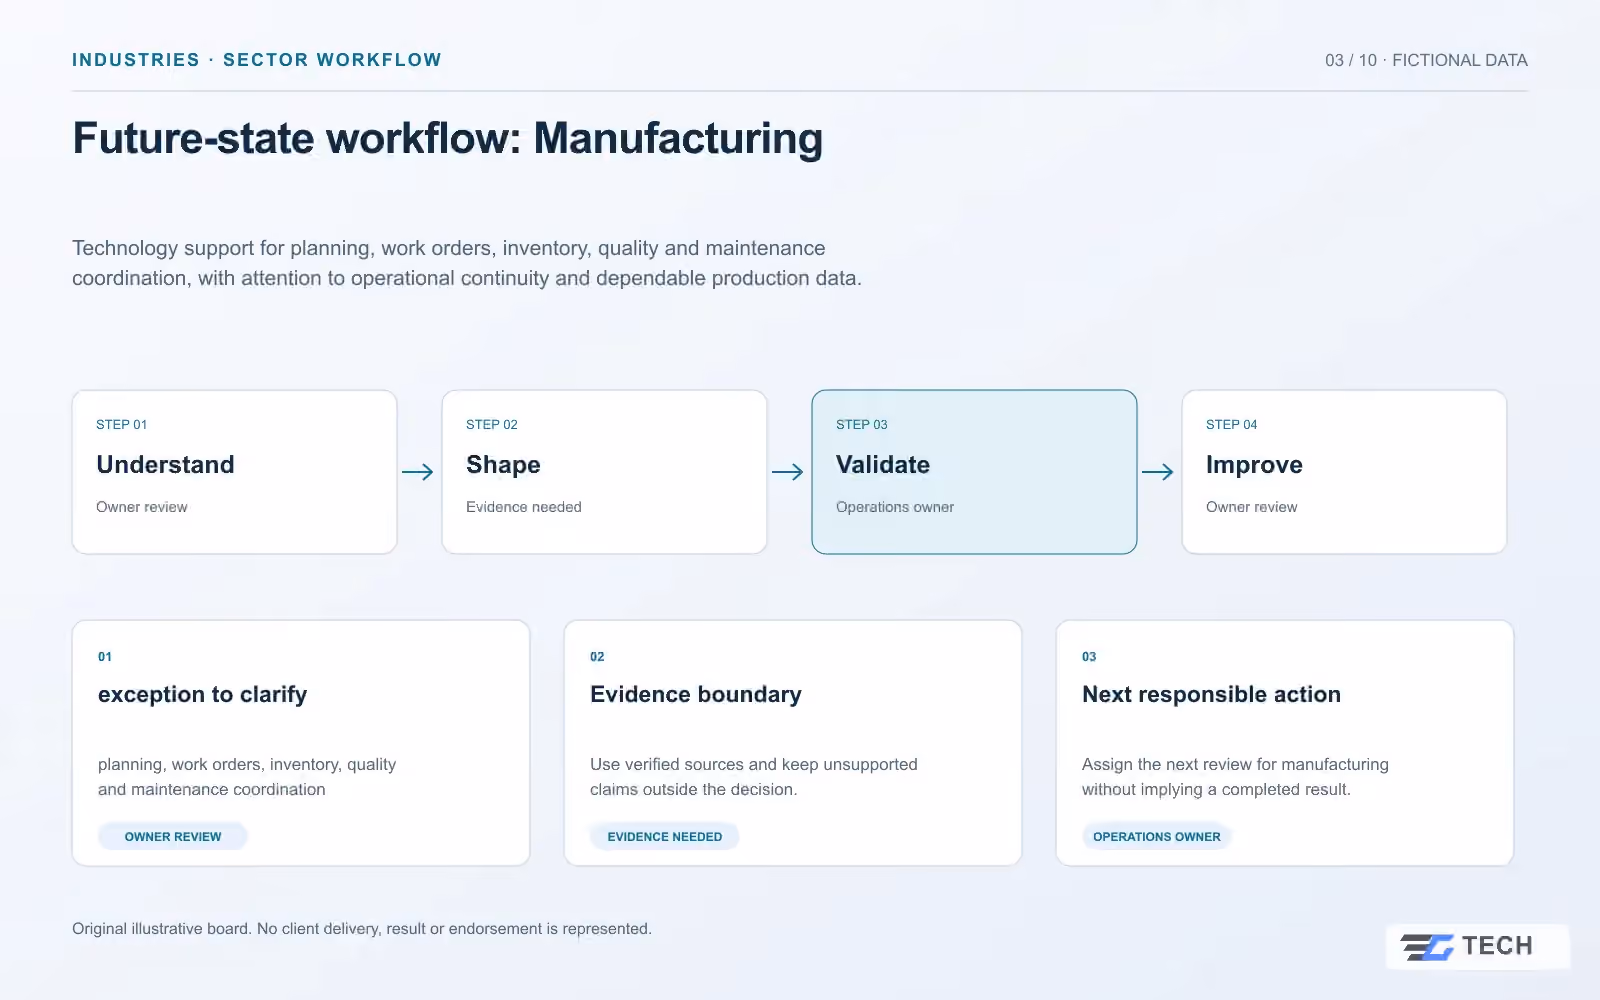The height and width of the screenshot is (1000, 1600).
Task: Select the Shape step card
Action: click(605, 472)
